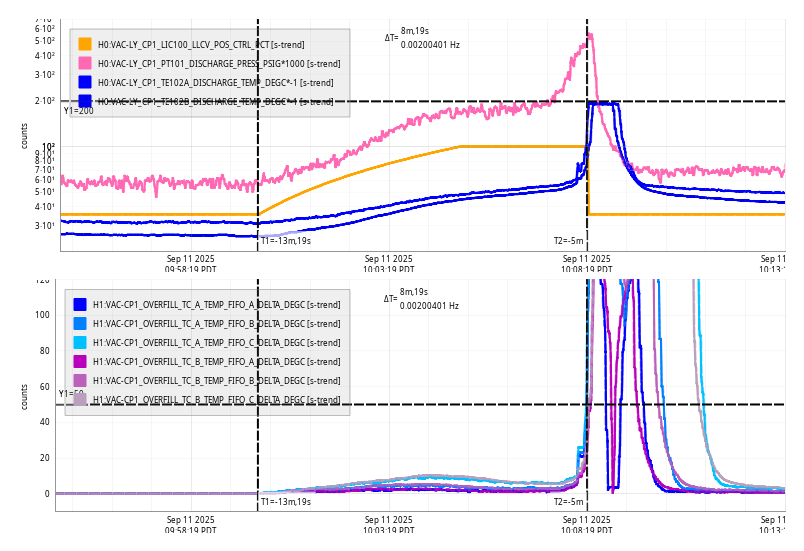Image resolution: width=804 pixels, height=551 pixels.
Task: Click the PT101_DISCHARGE_PRESS_PSIG*1000 legend text
Action: pyautogui.click(x=215, y=63)
